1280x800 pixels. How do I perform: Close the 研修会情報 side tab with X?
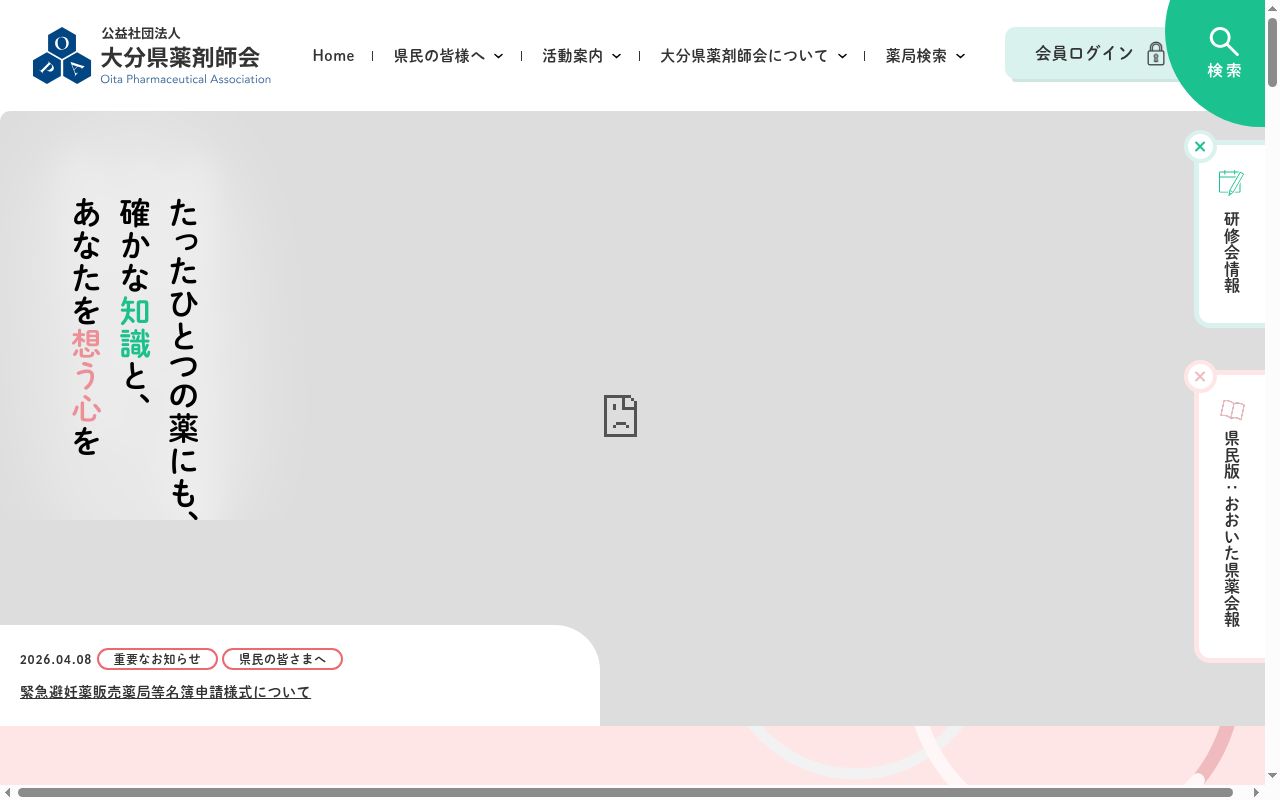[1200, 147]
